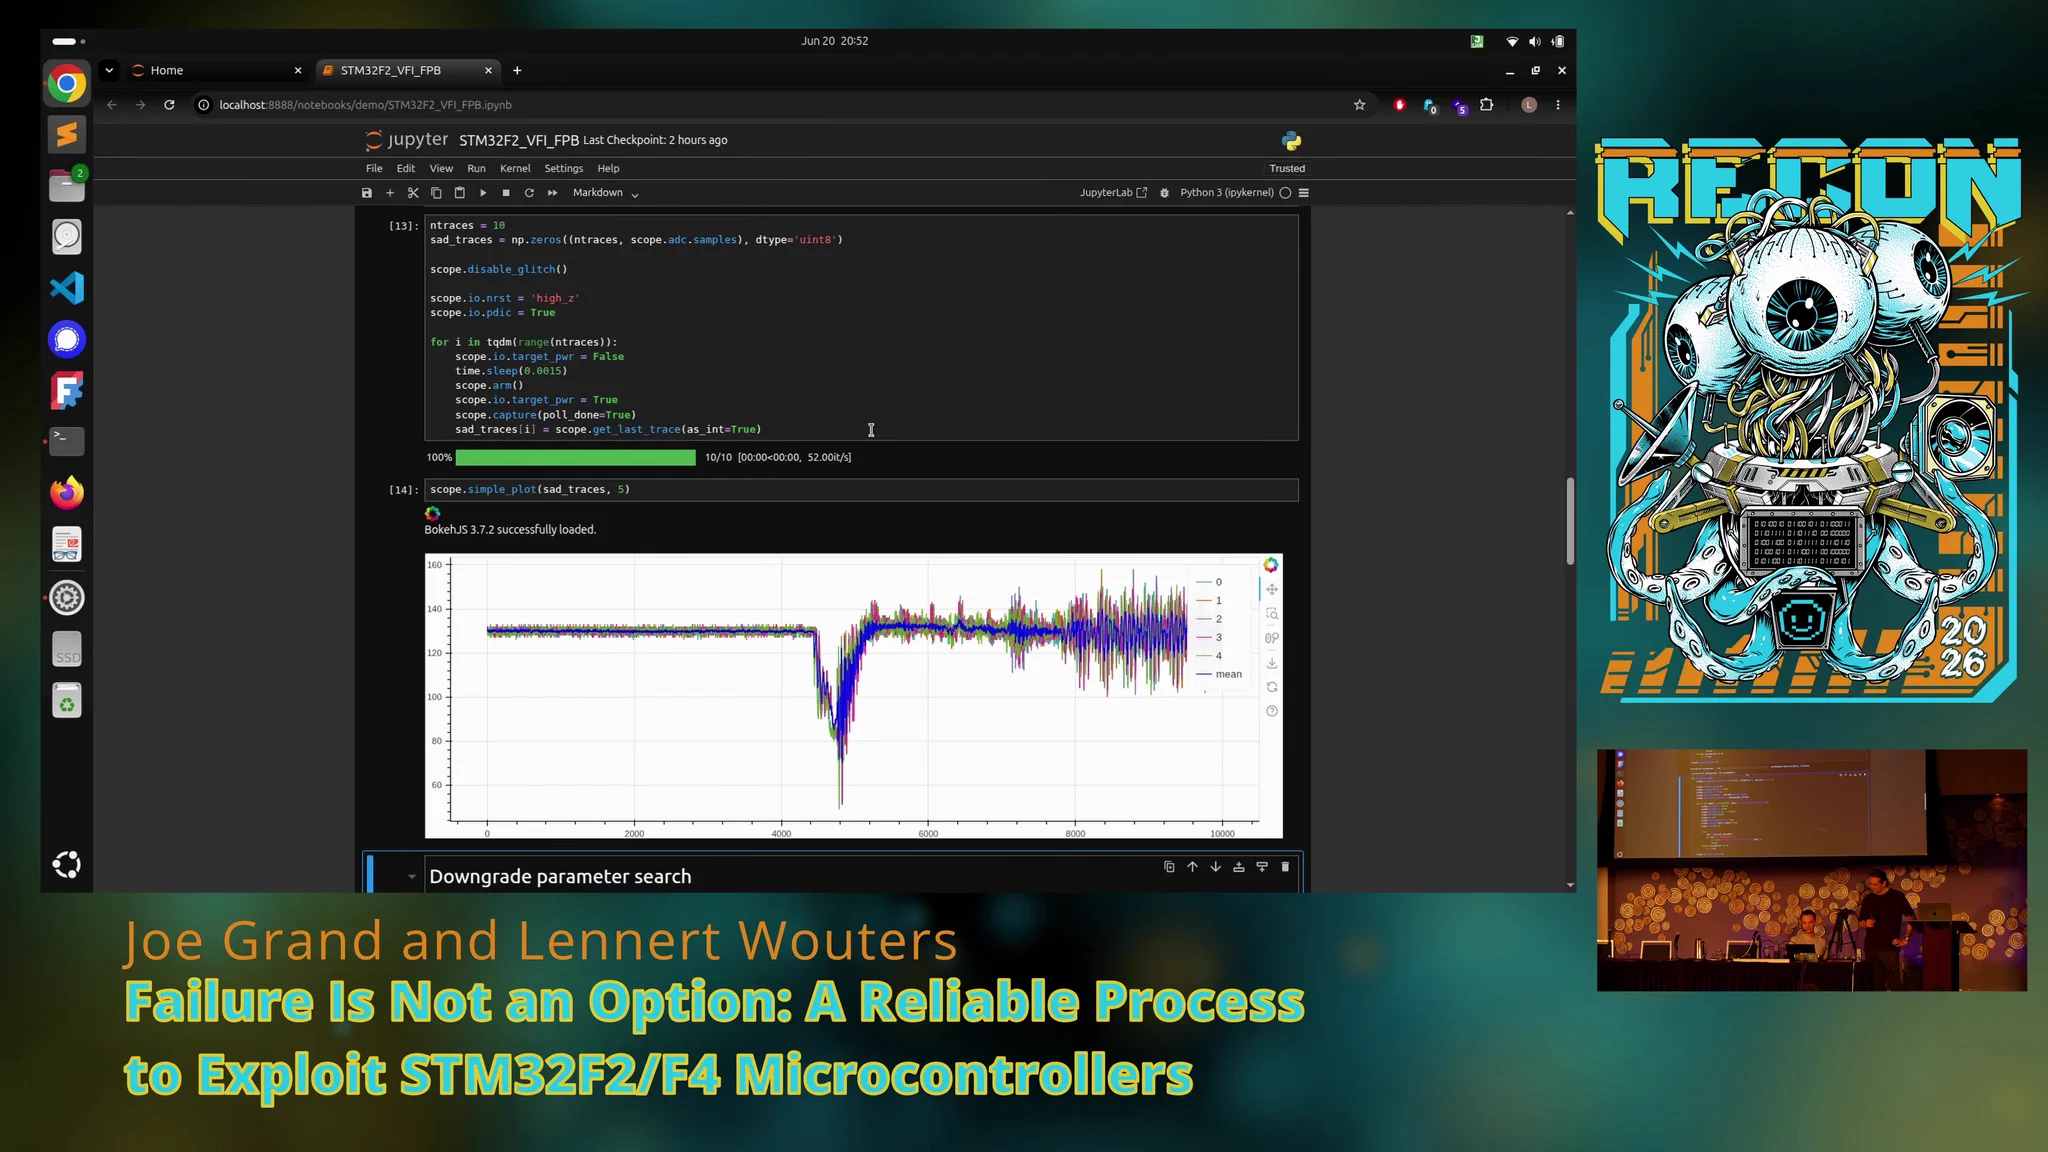
Task: Run the selected cell with the play icon
Action: (483, 193)
